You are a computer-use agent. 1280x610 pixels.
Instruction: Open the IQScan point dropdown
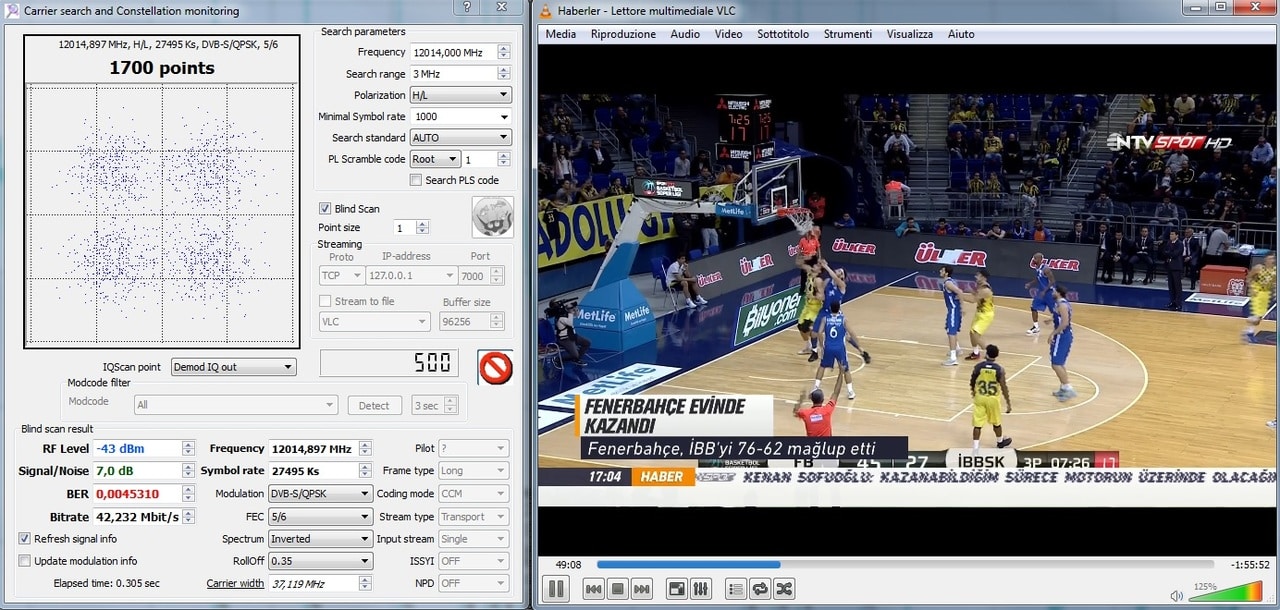(x=234, y=367)
